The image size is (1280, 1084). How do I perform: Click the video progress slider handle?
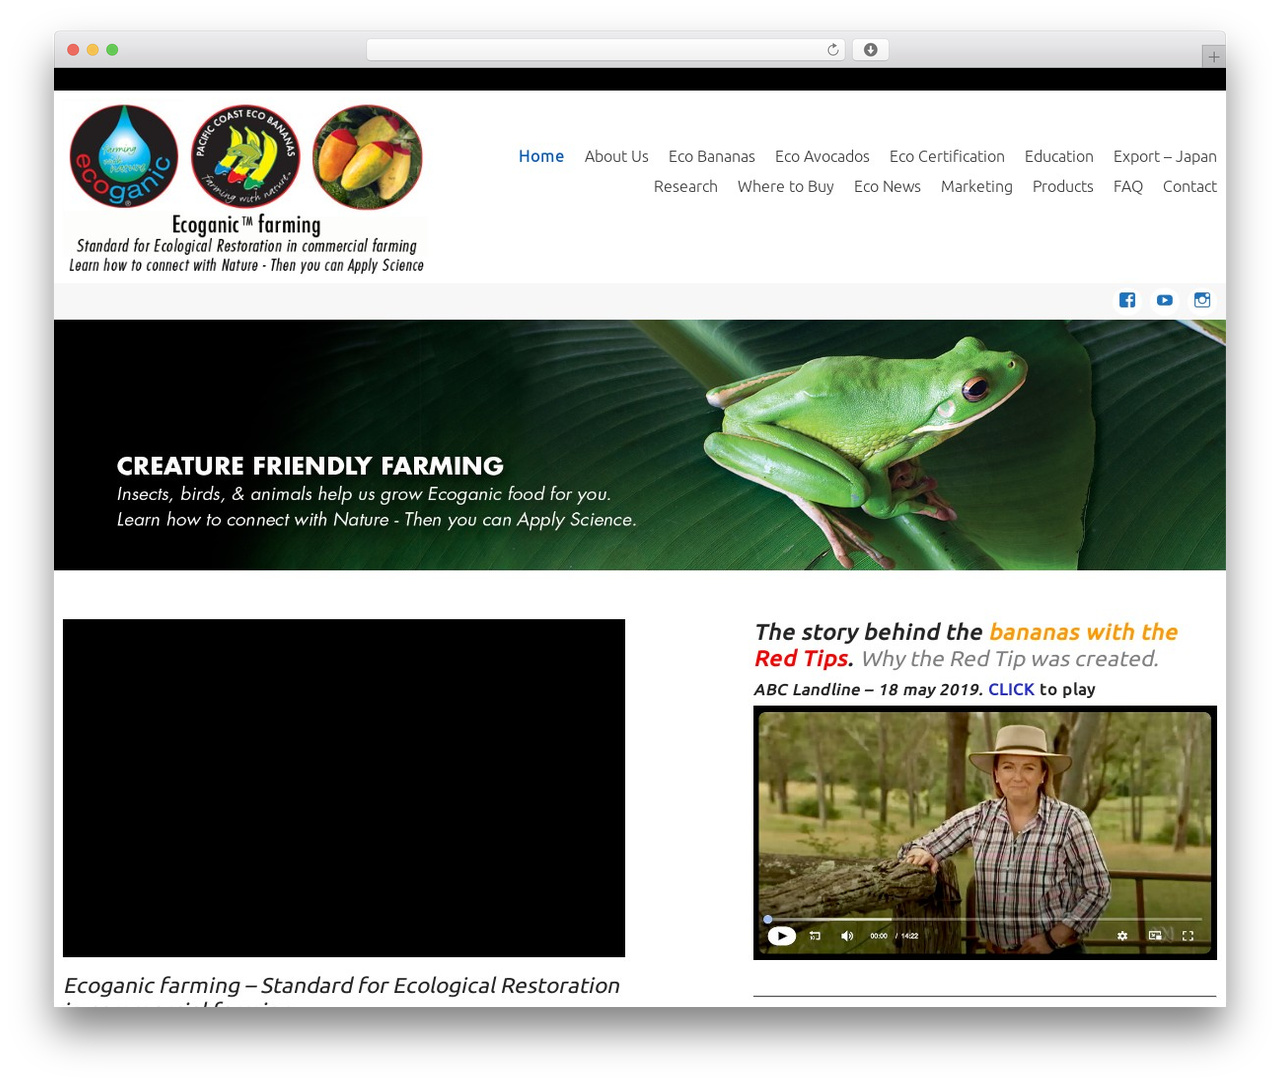(x=768, y=919)
